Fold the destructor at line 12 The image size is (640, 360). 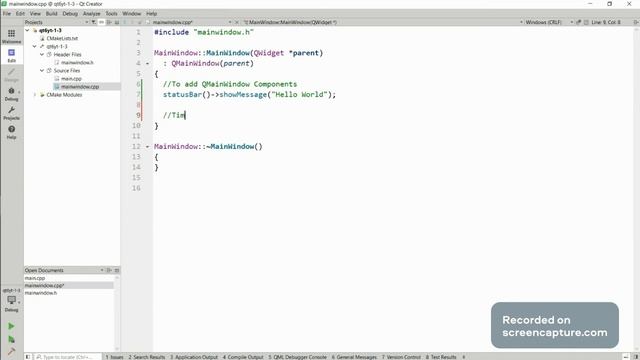148,147
